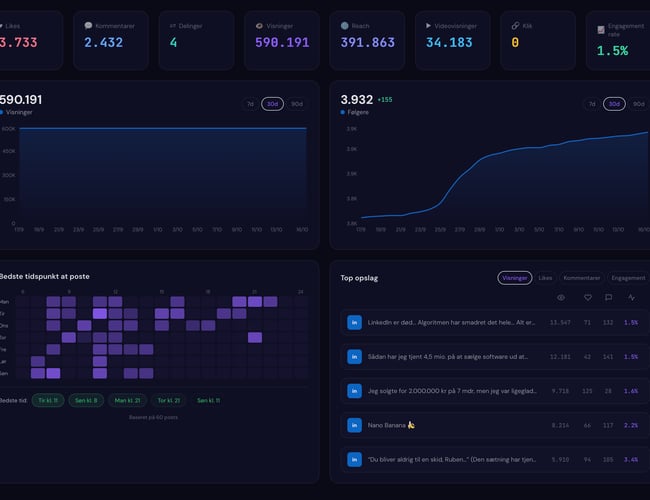Image resolution: width=650 pixels, height=500 pixels.
Task: Click 1.6% engagement of 'Jeg solgte for' post
Action: 631,391
